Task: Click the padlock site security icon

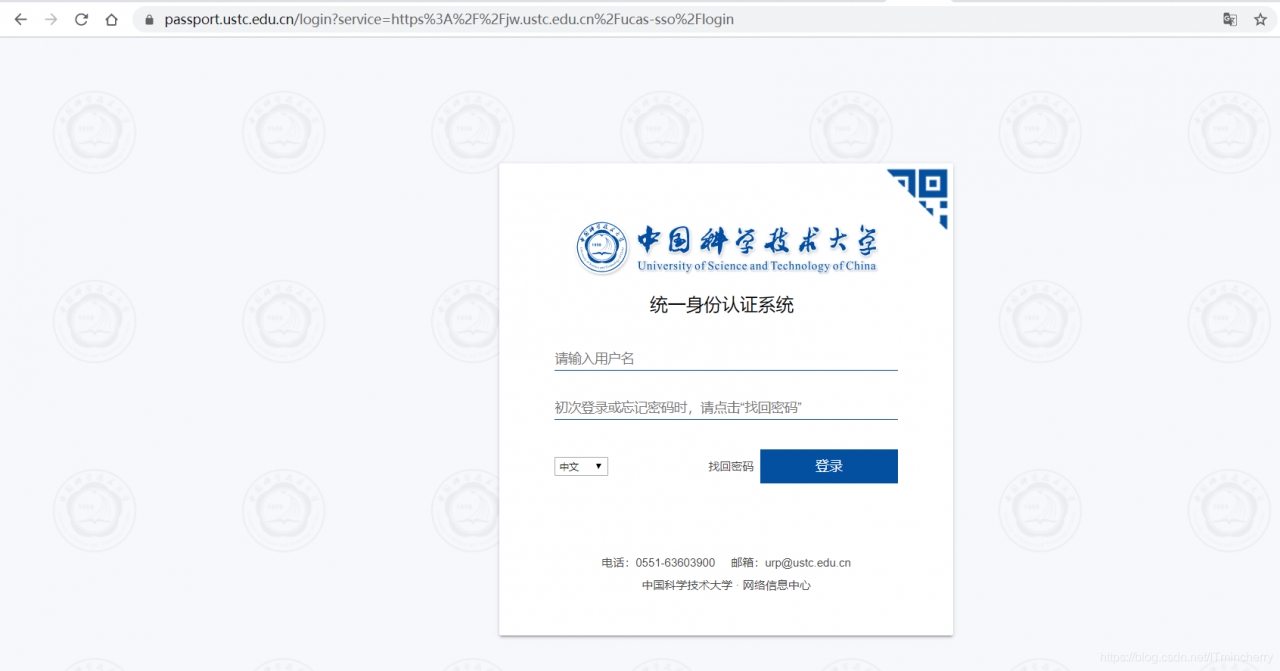Action: tap(150, 19)
